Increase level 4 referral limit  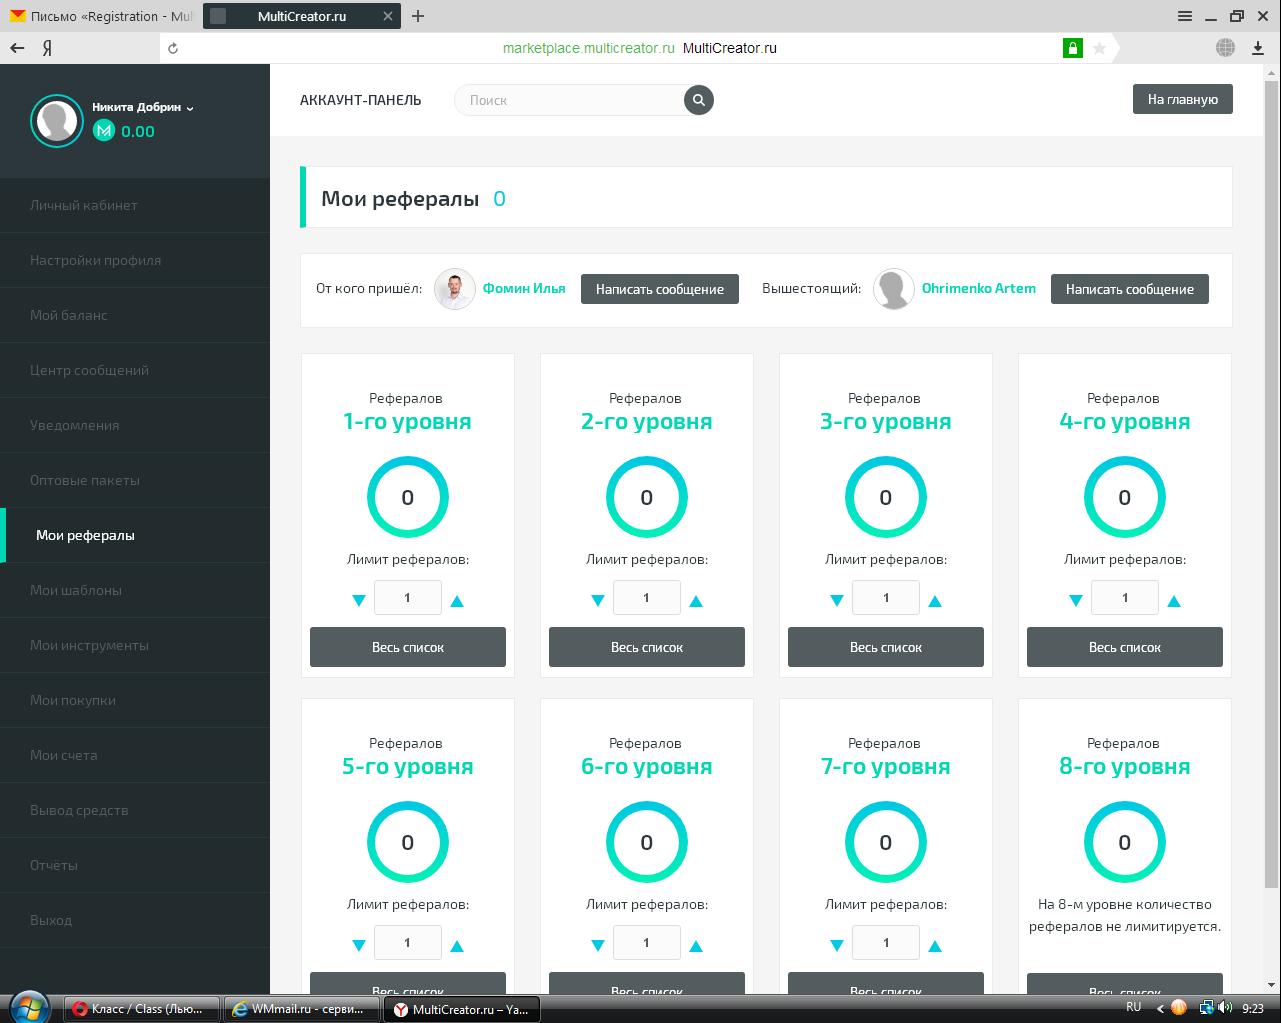(x=1174, y=601)
